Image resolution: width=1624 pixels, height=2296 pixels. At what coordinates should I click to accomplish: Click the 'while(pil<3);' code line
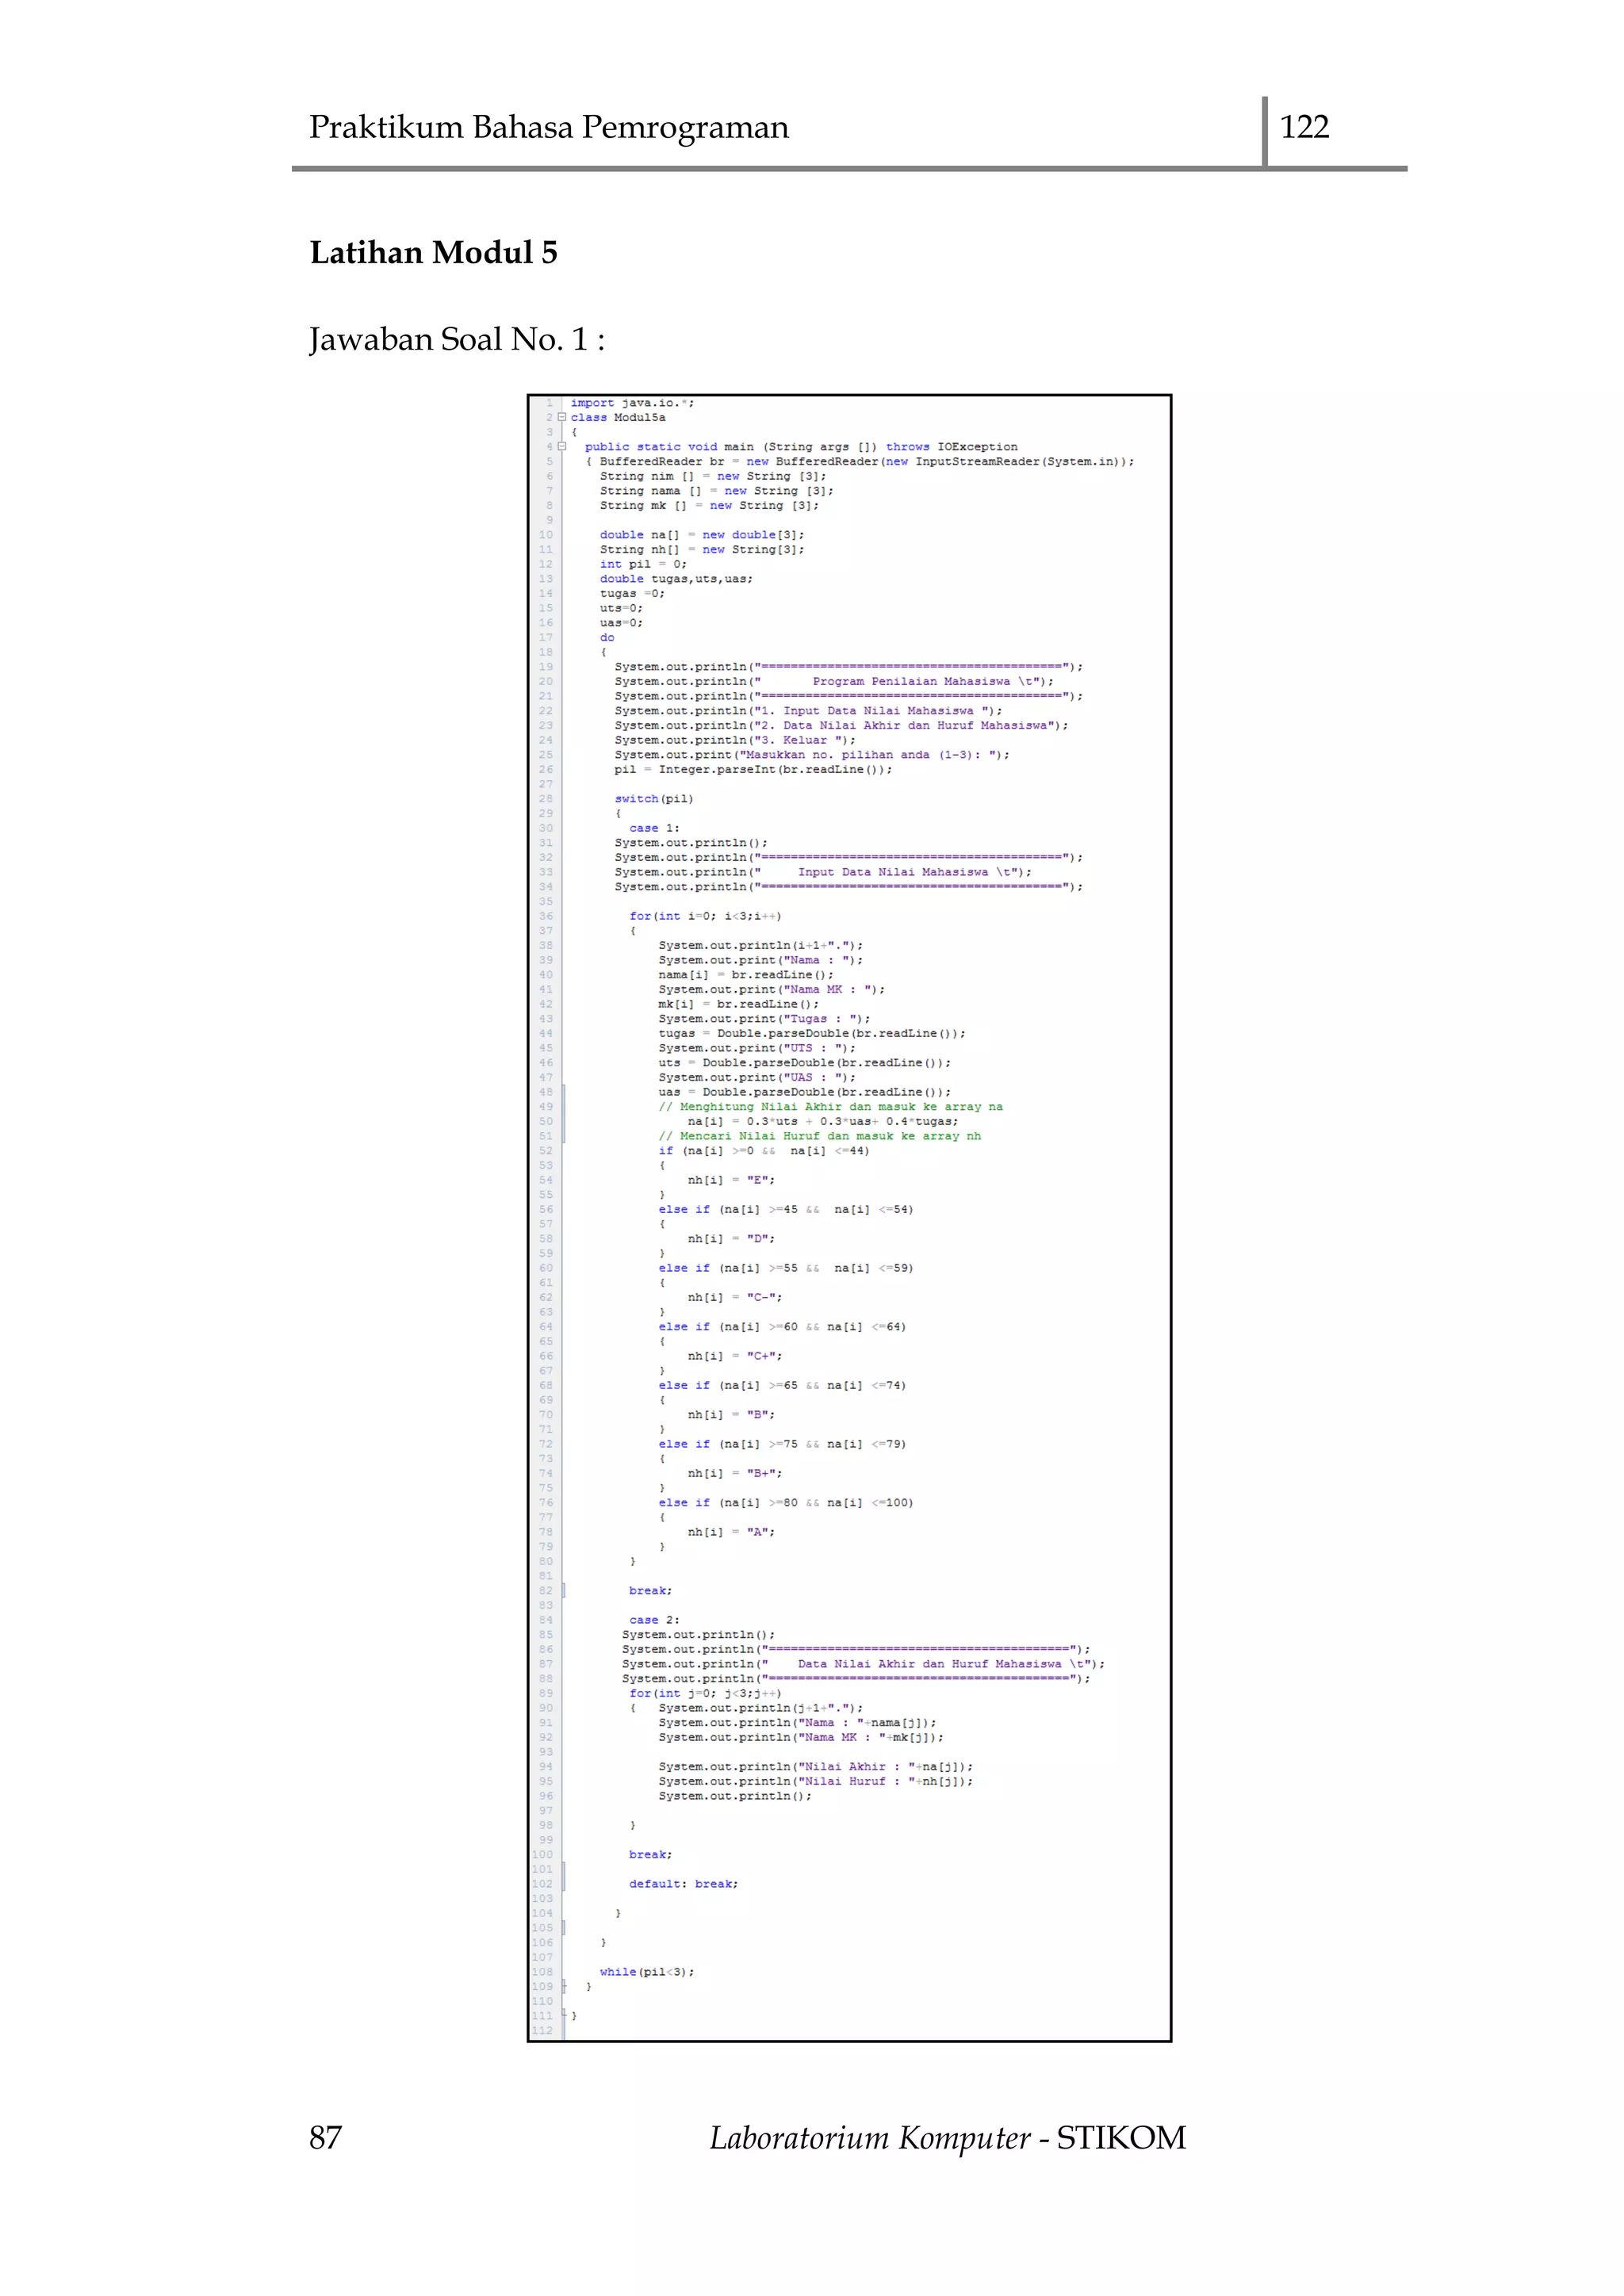pos(646,1972)
